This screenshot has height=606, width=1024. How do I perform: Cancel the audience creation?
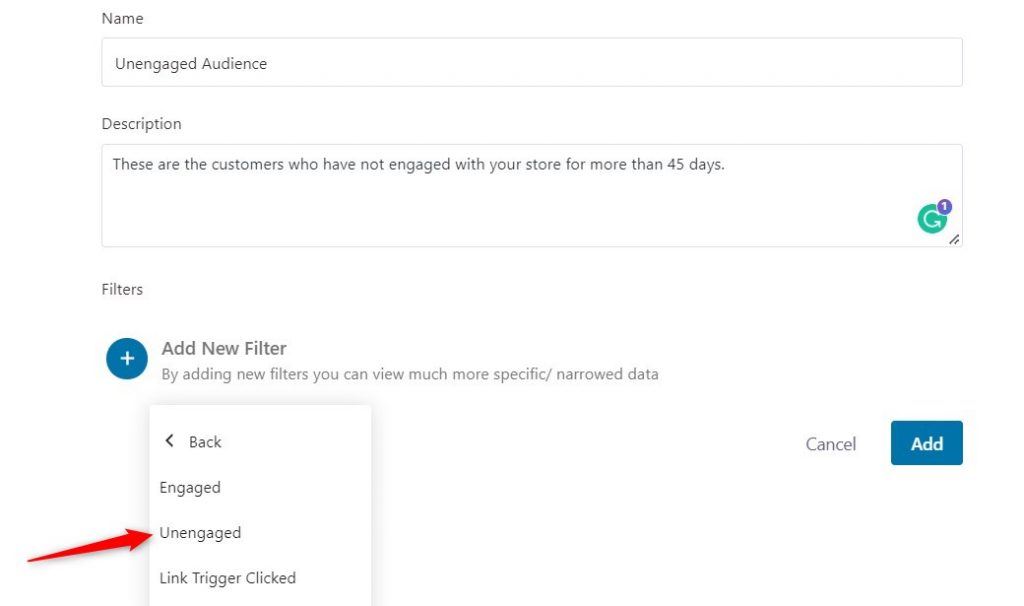830,444
